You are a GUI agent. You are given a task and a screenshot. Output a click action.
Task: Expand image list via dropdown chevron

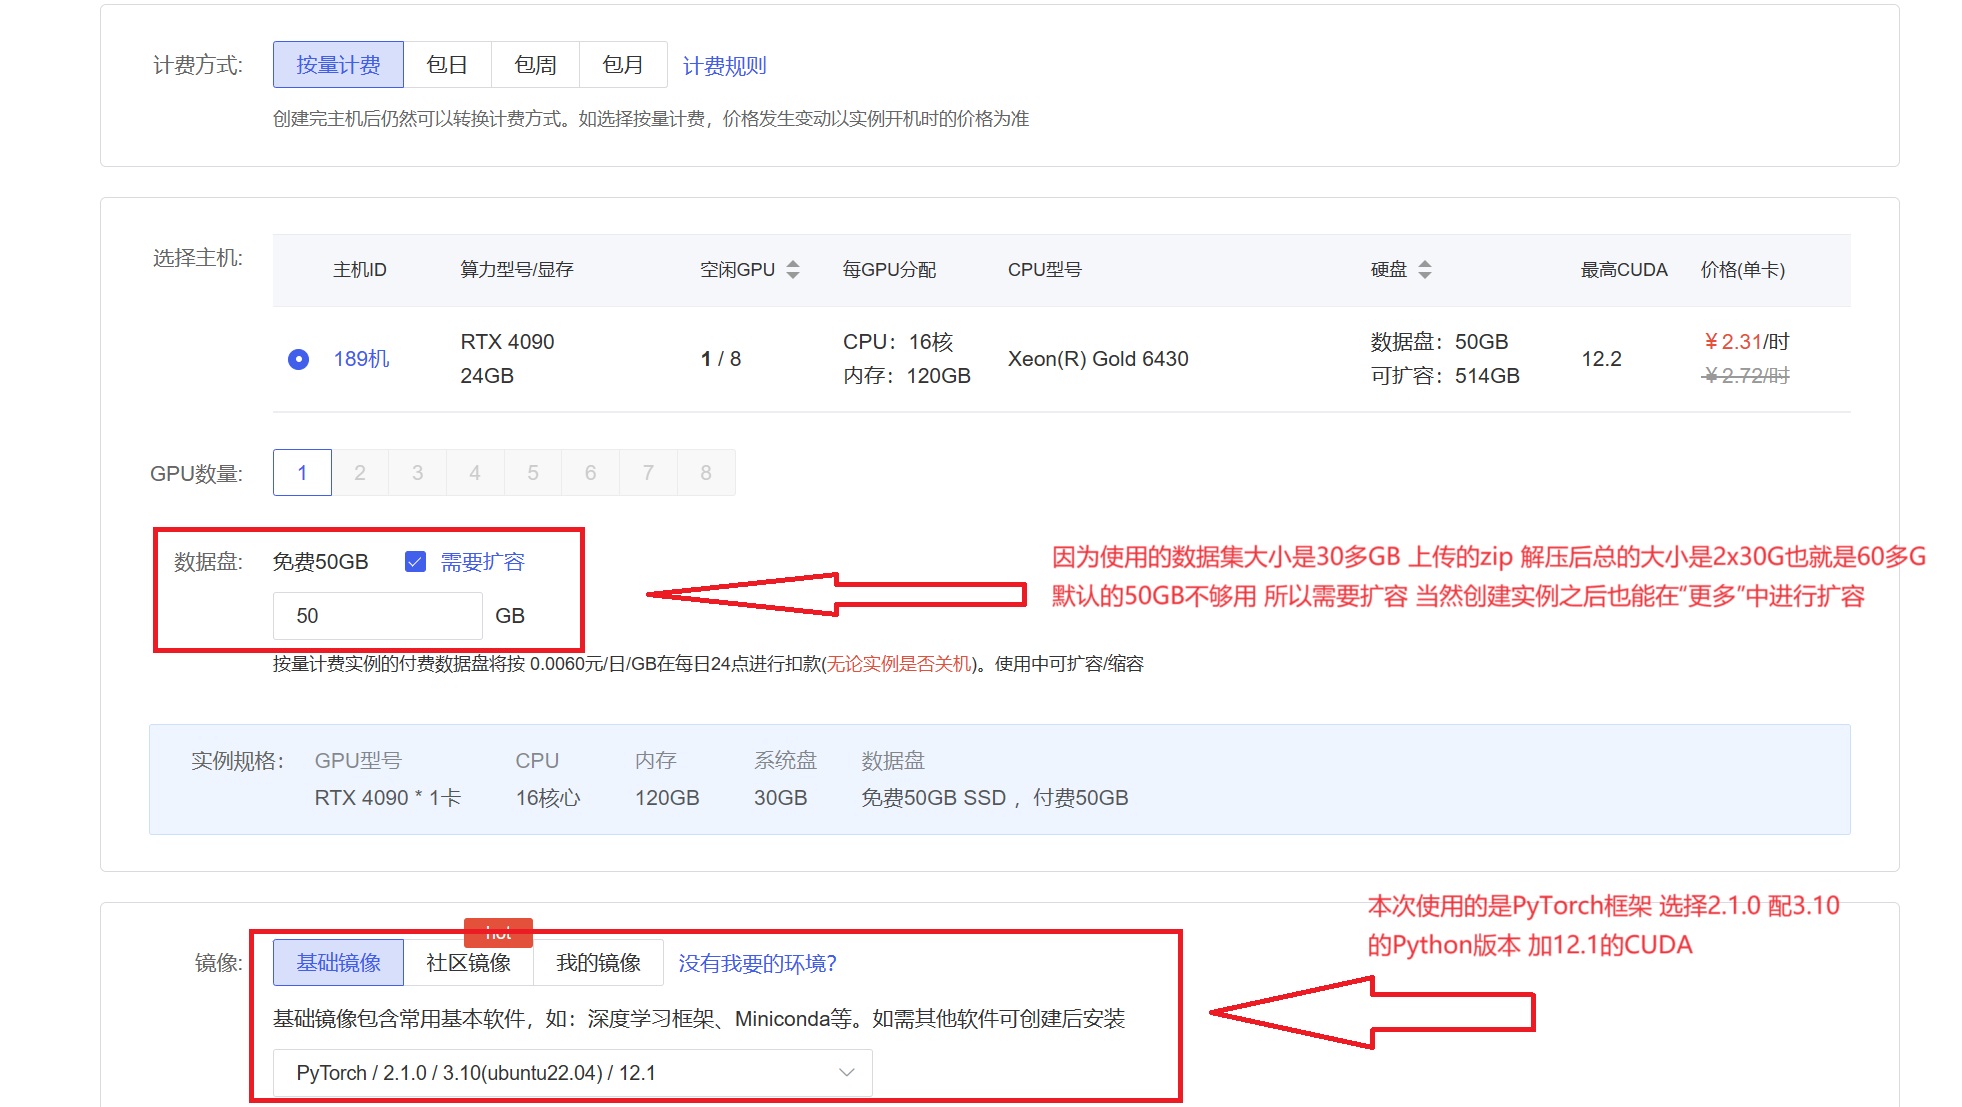[846, 1072]
